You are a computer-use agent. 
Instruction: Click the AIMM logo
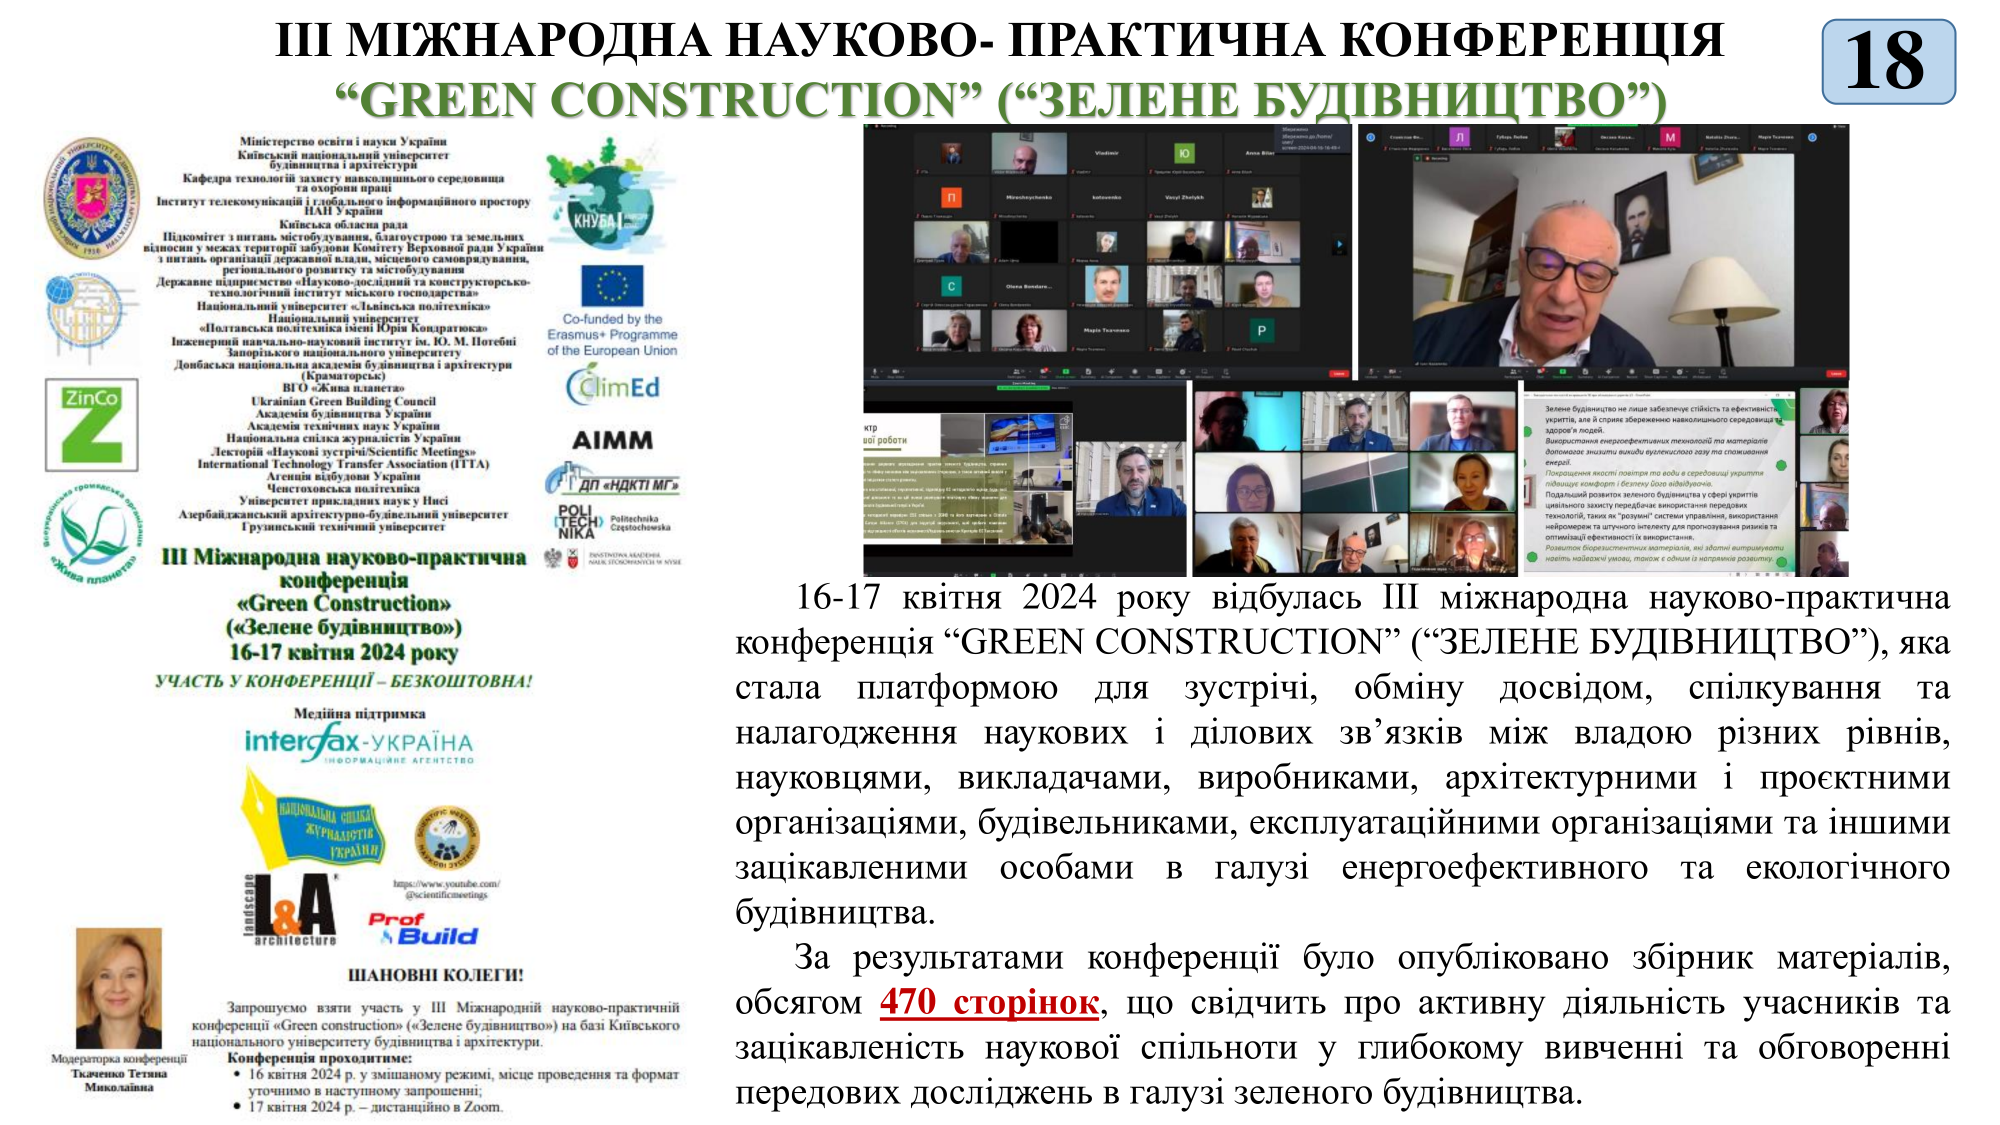click(612, 440)
